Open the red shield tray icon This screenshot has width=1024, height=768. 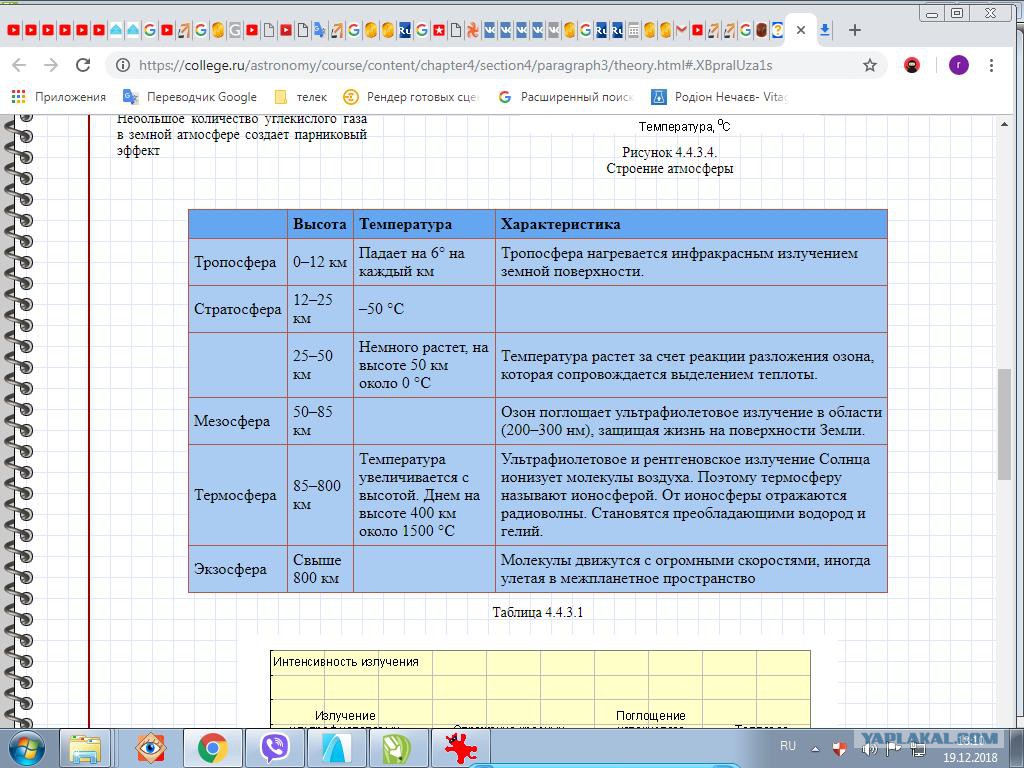pos(840,748)
